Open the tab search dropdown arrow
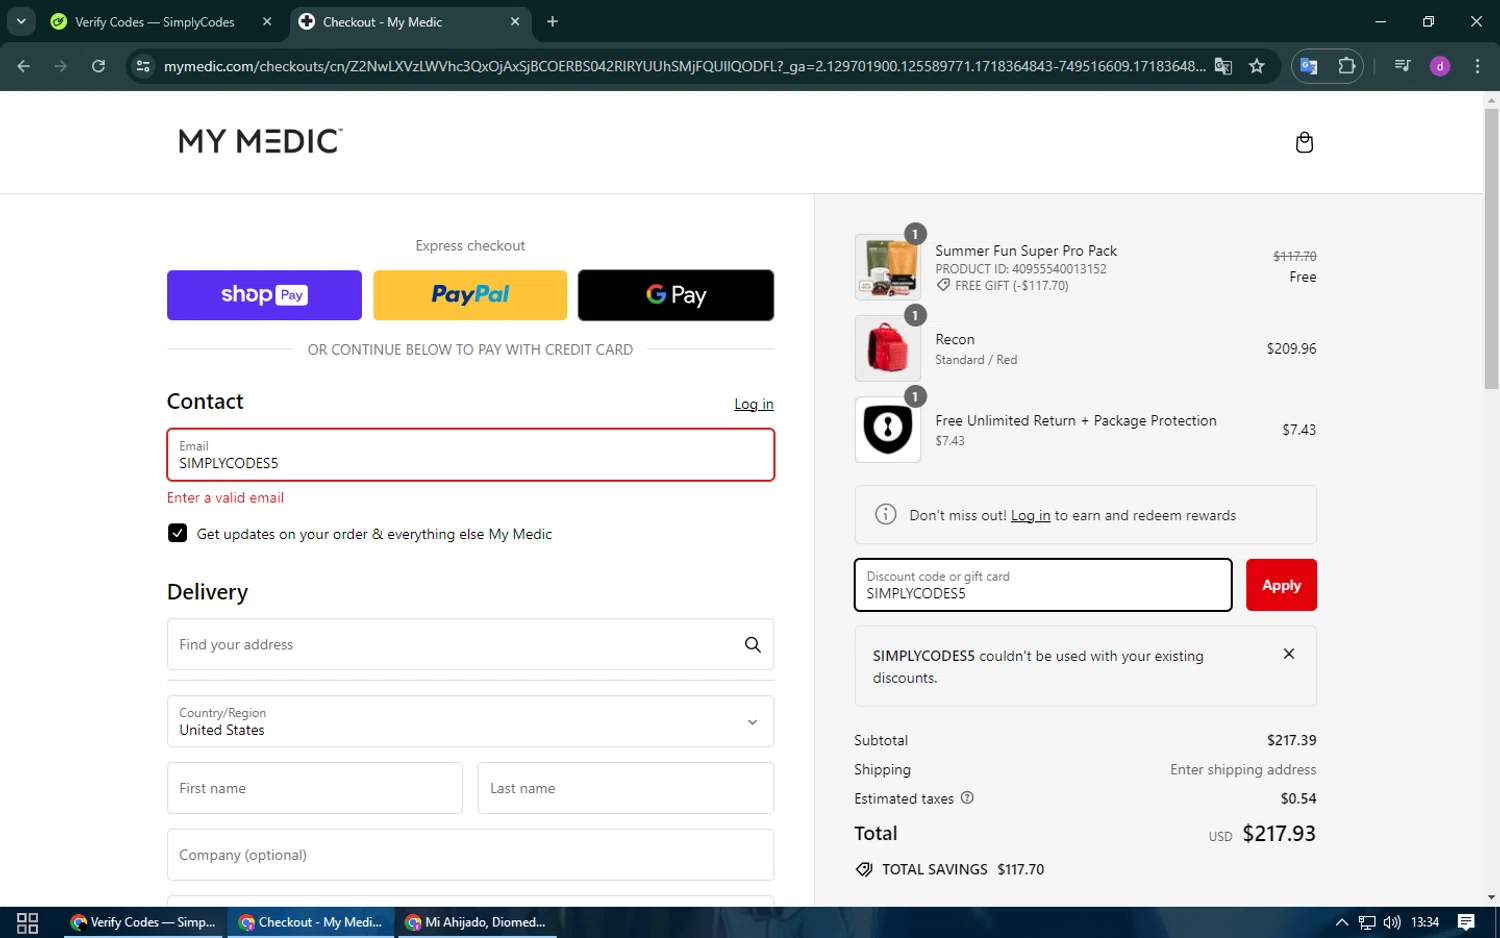1500x938 pixels. coord(21,21)
